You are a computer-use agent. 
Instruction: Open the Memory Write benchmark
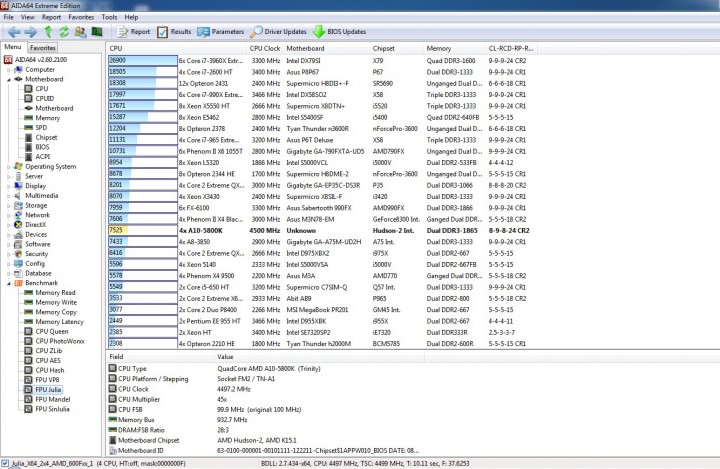click(x=56, y=302)
